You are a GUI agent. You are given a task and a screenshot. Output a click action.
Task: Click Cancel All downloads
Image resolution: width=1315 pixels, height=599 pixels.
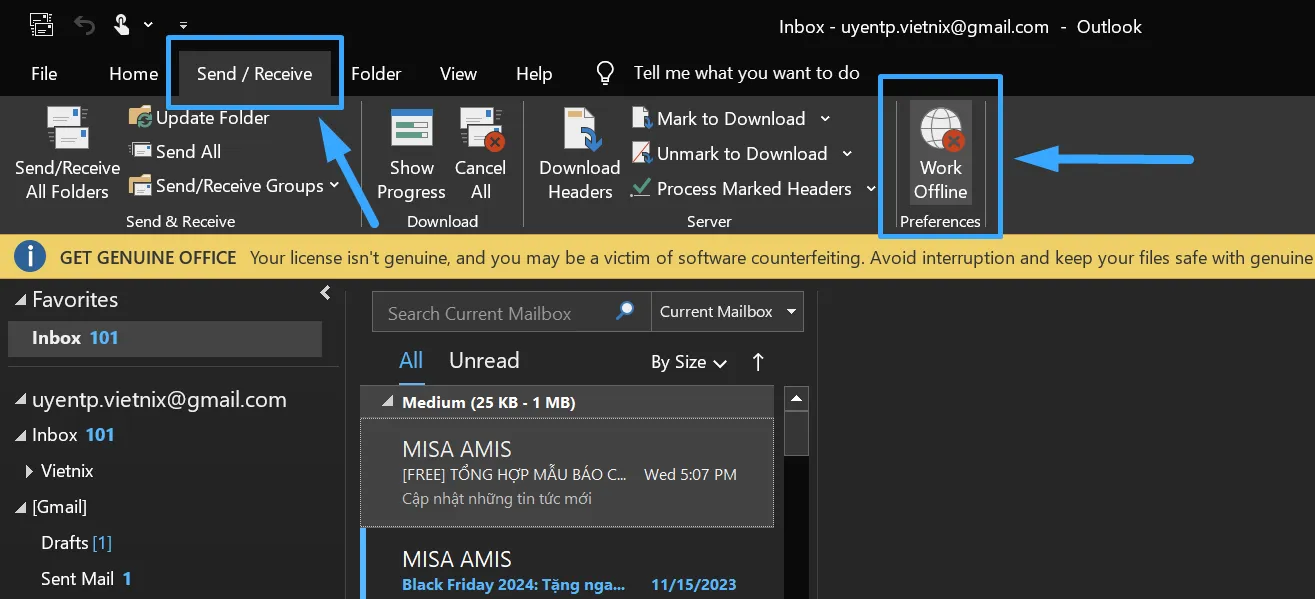coord(480,154)
